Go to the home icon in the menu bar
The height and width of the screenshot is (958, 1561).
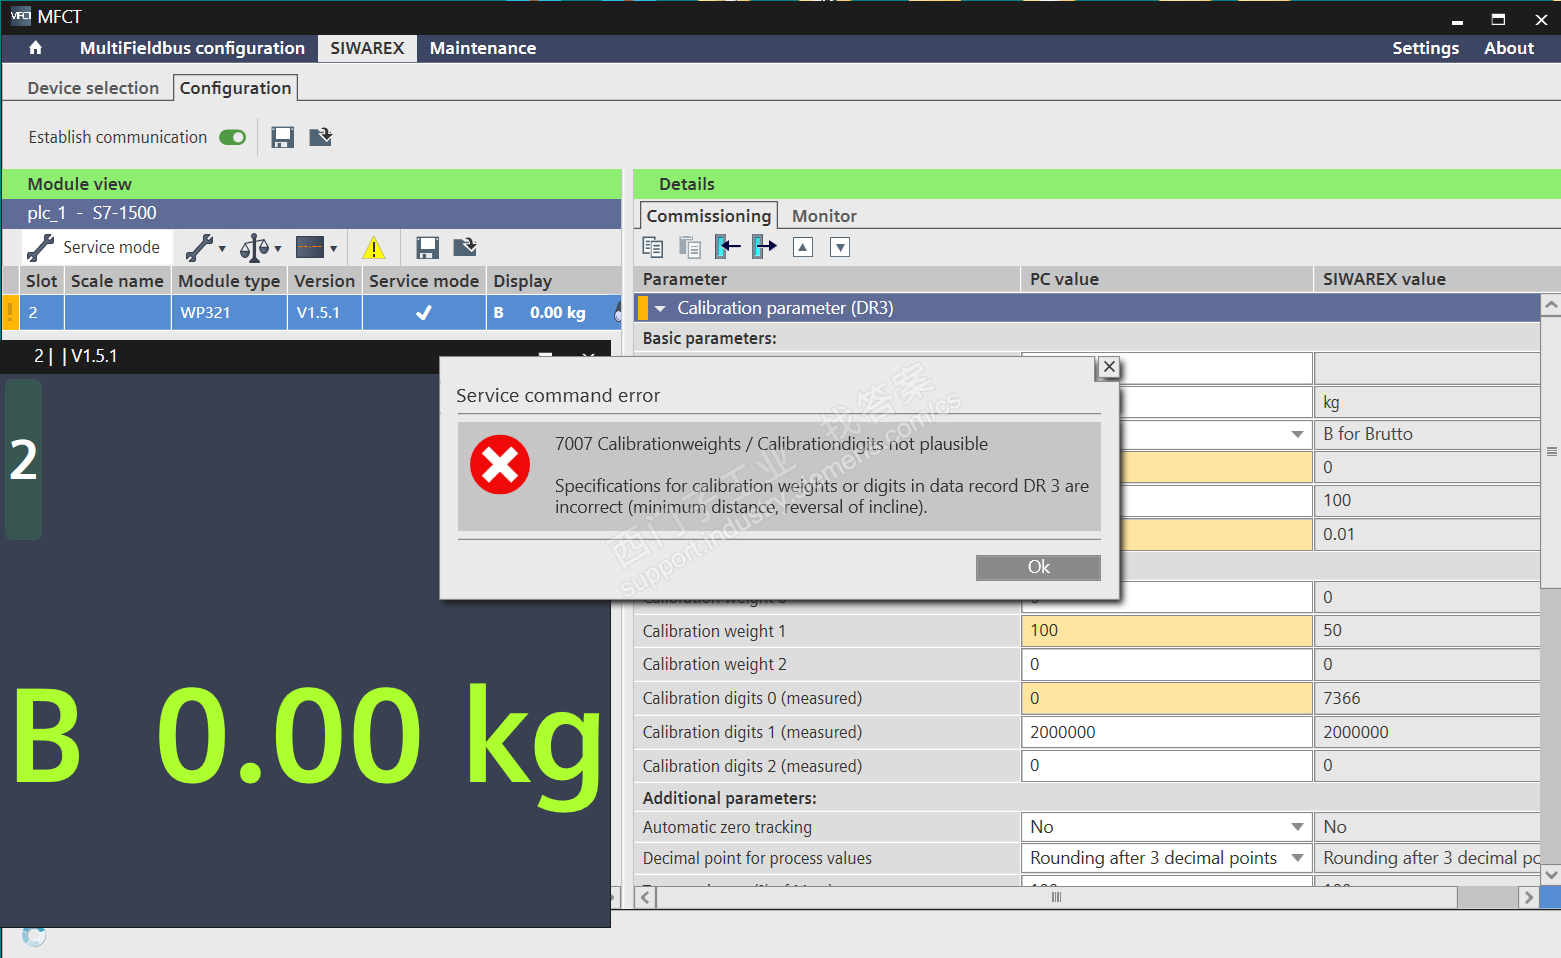pos(36,48)
